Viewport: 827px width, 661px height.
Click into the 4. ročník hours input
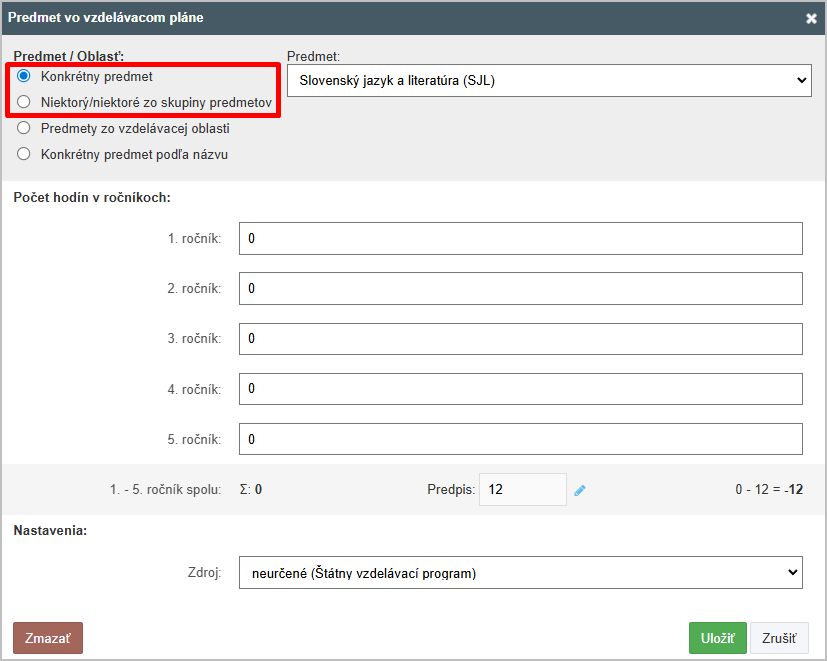(x=521, y=389)
